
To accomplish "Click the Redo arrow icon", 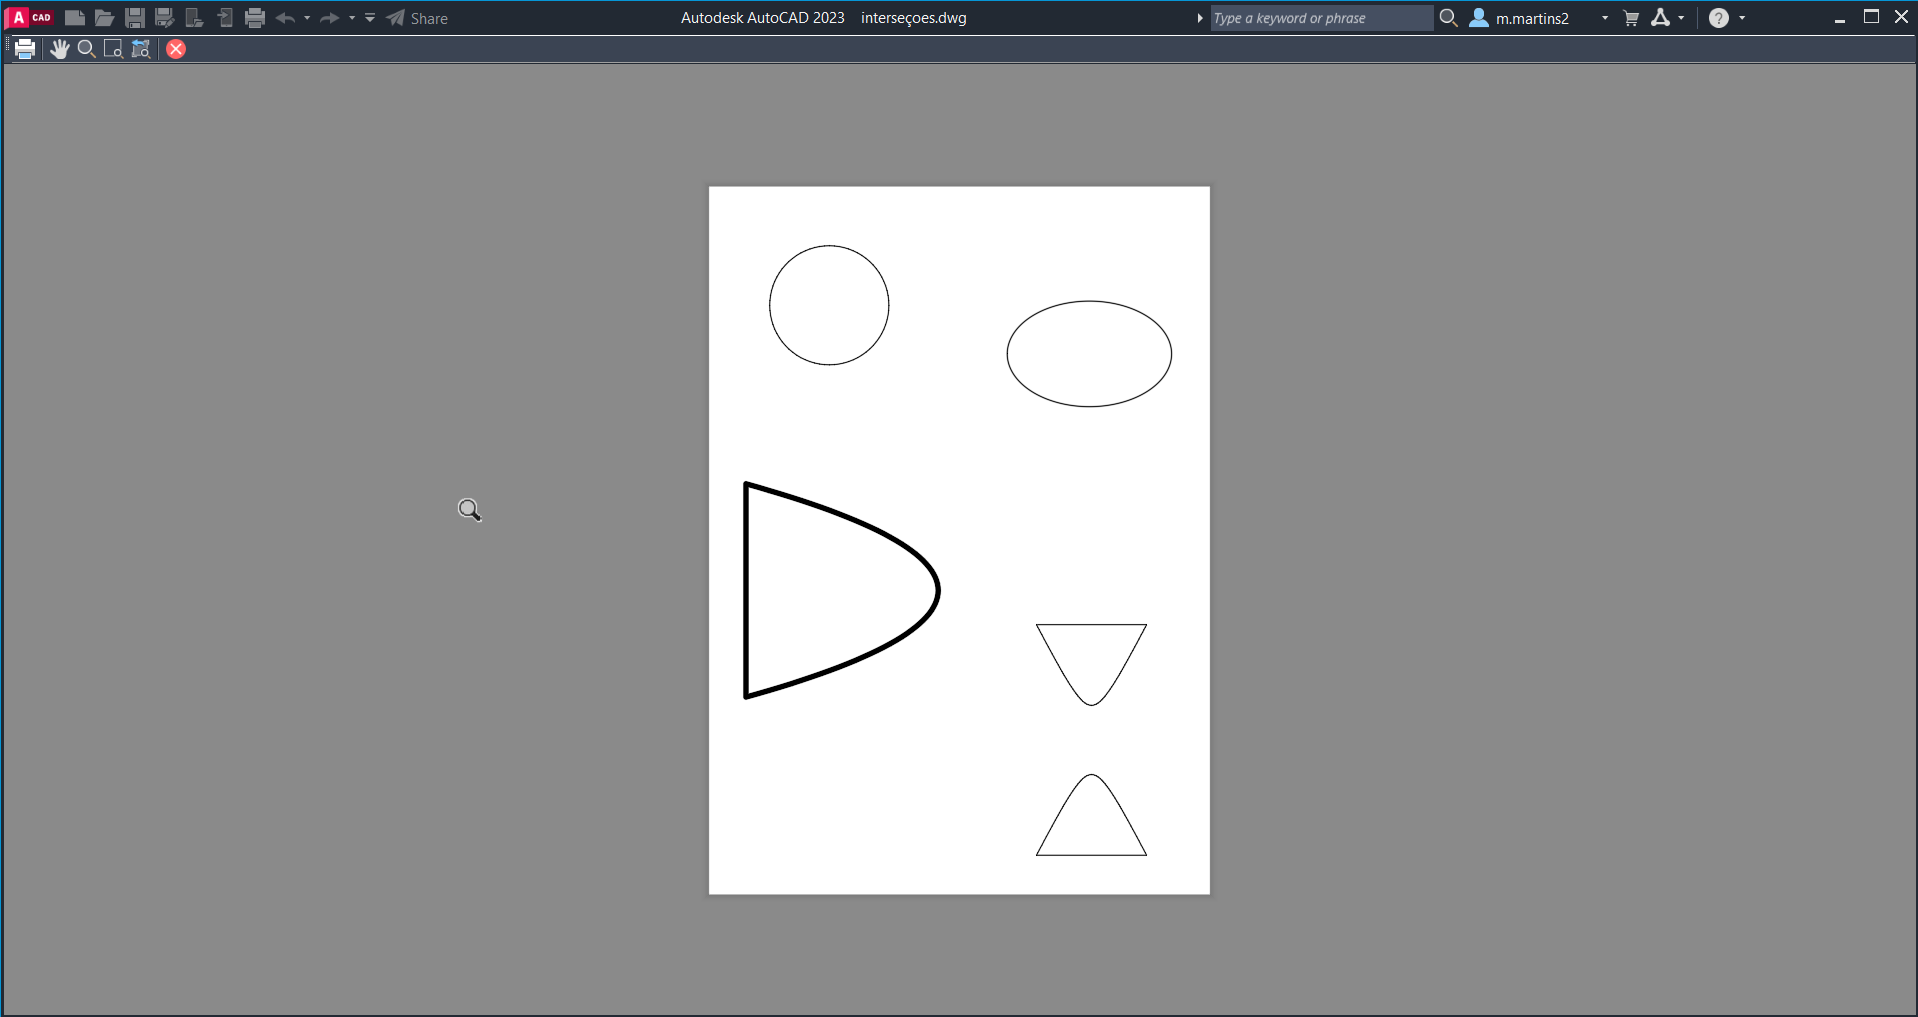I will tap(330, 18).
